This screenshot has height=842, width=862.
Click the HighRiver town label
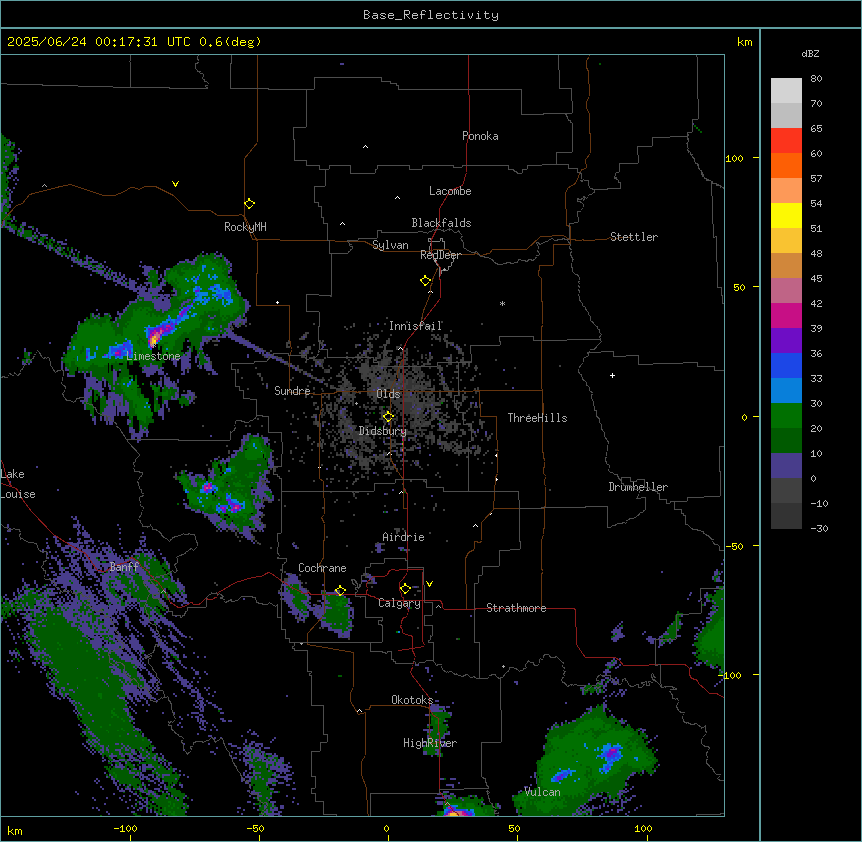point(430,743)
